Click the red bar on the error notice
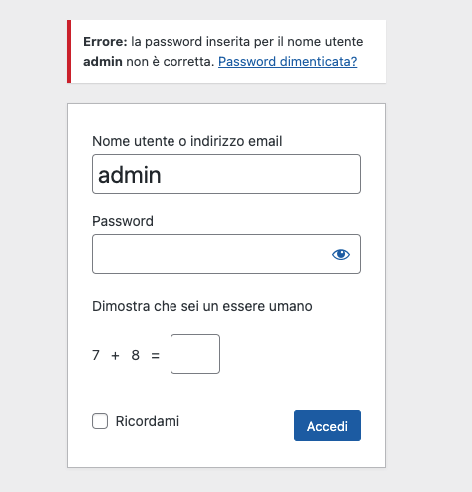472x492 pixels. (x=69, y=52)
